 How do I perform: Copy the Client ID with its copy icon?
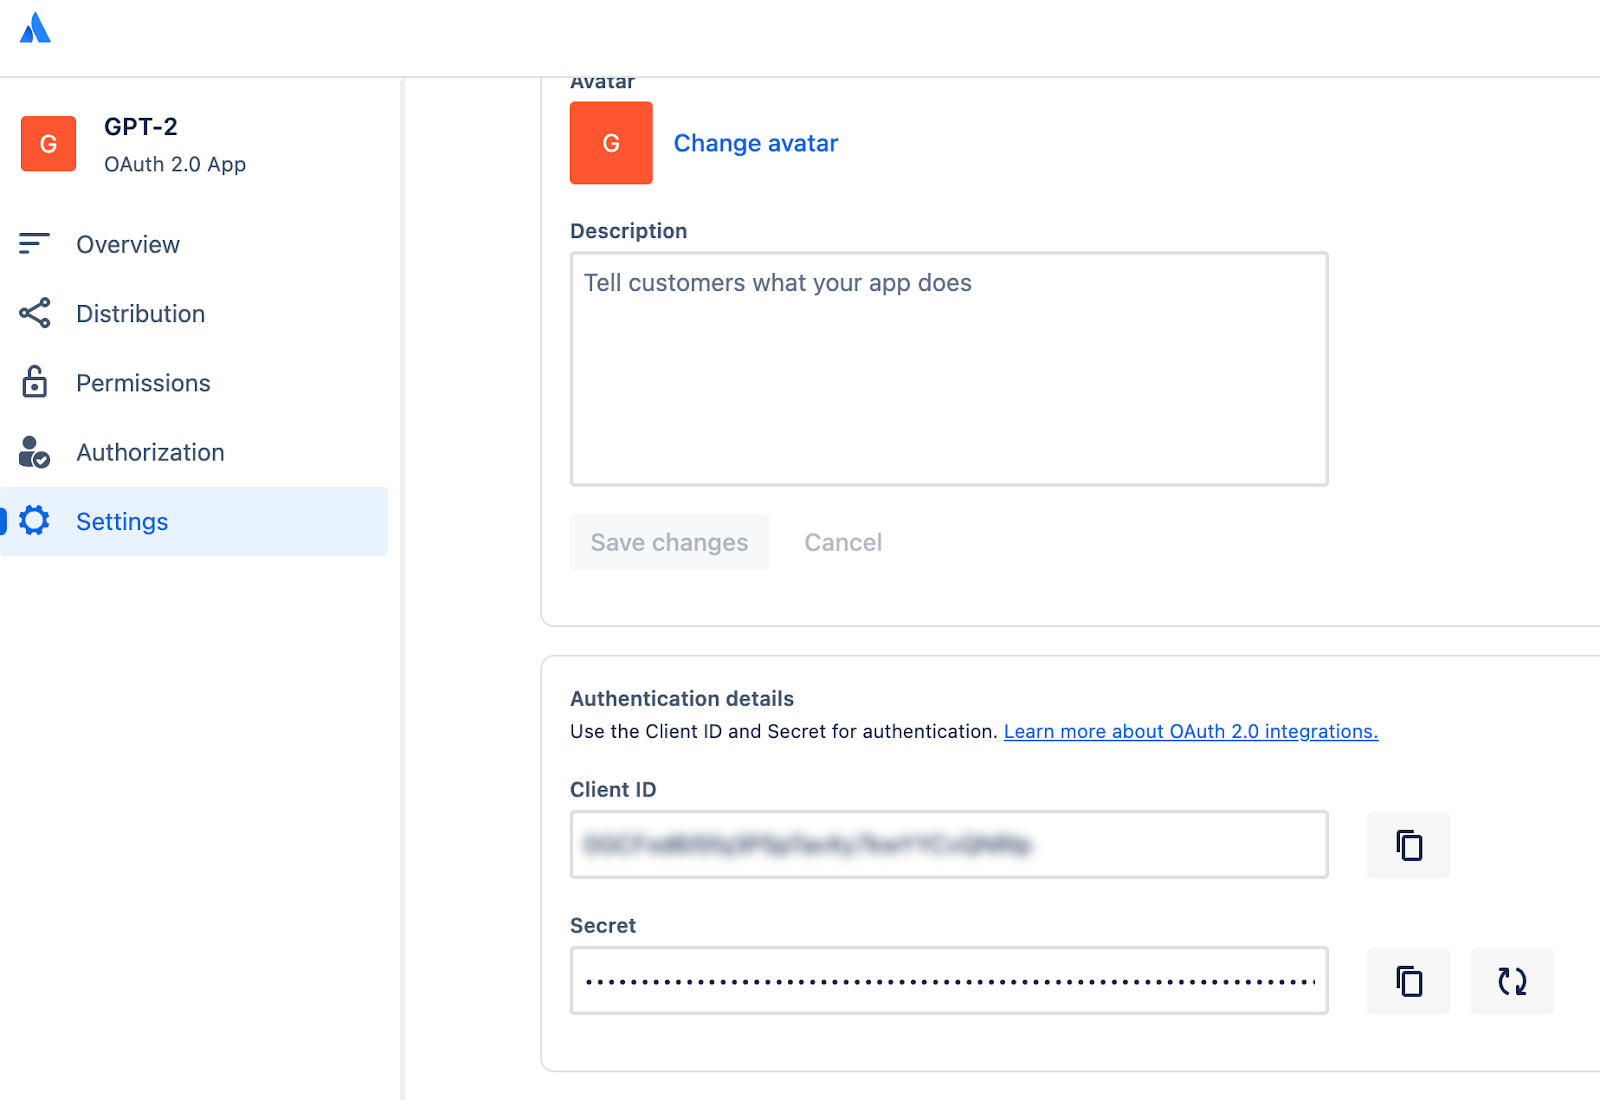[x=1408, y=845]
